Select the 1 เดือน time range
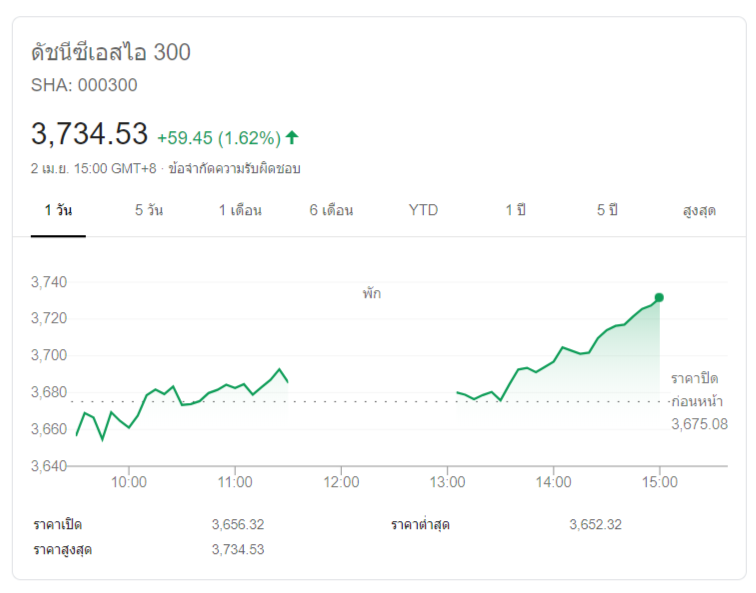756x593 pixels. click(x=240, y=210)
